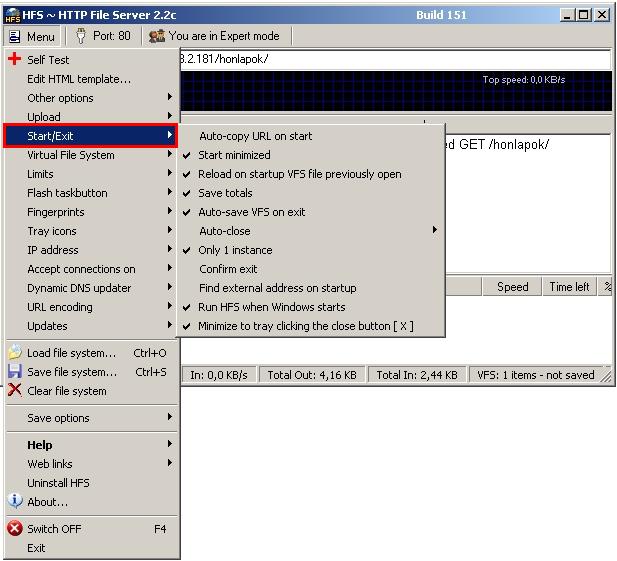Click the Expert mode people icon
The height and width of the screenshot is (561, 617).
click(x=157, y=36)
